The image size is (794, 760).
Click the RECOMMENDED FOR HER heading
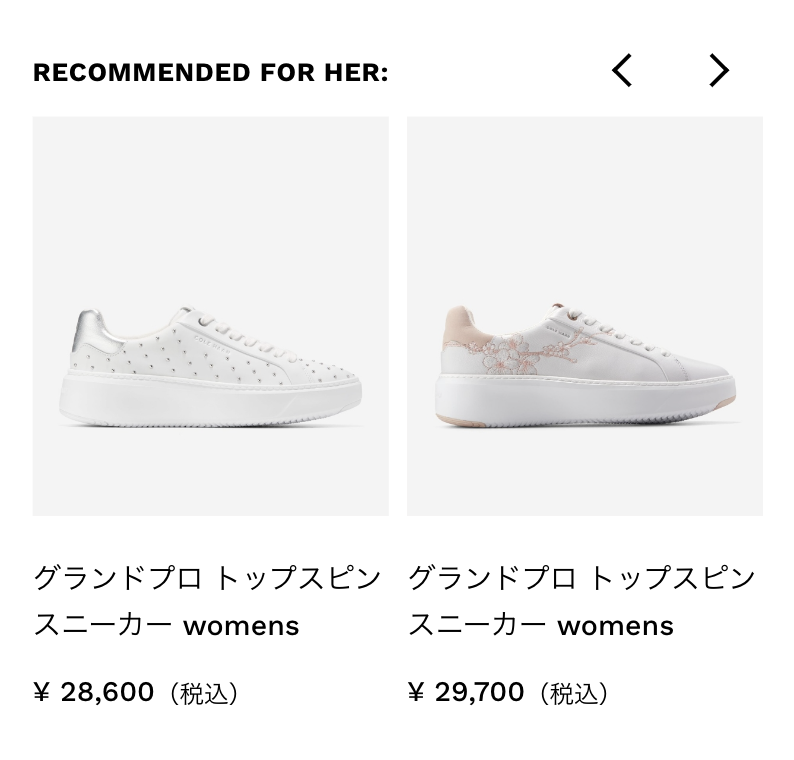click(x=211, y=72)
